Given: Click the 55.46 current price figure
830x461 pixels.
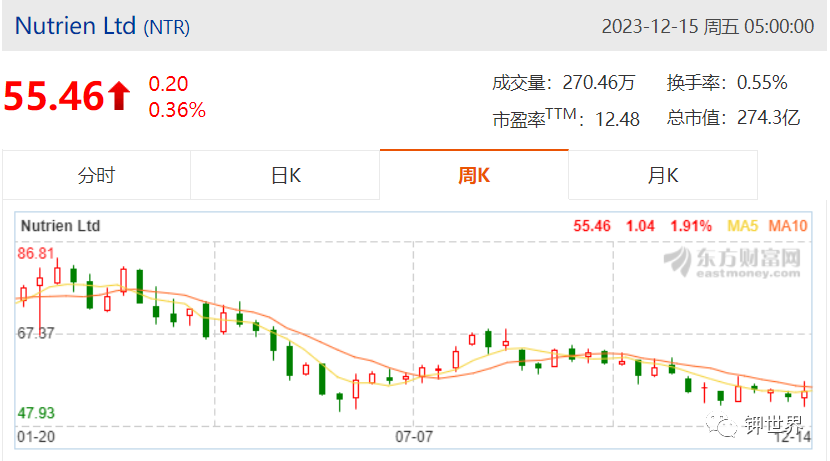Looking at the screenshot, I should tap(53, 96).
